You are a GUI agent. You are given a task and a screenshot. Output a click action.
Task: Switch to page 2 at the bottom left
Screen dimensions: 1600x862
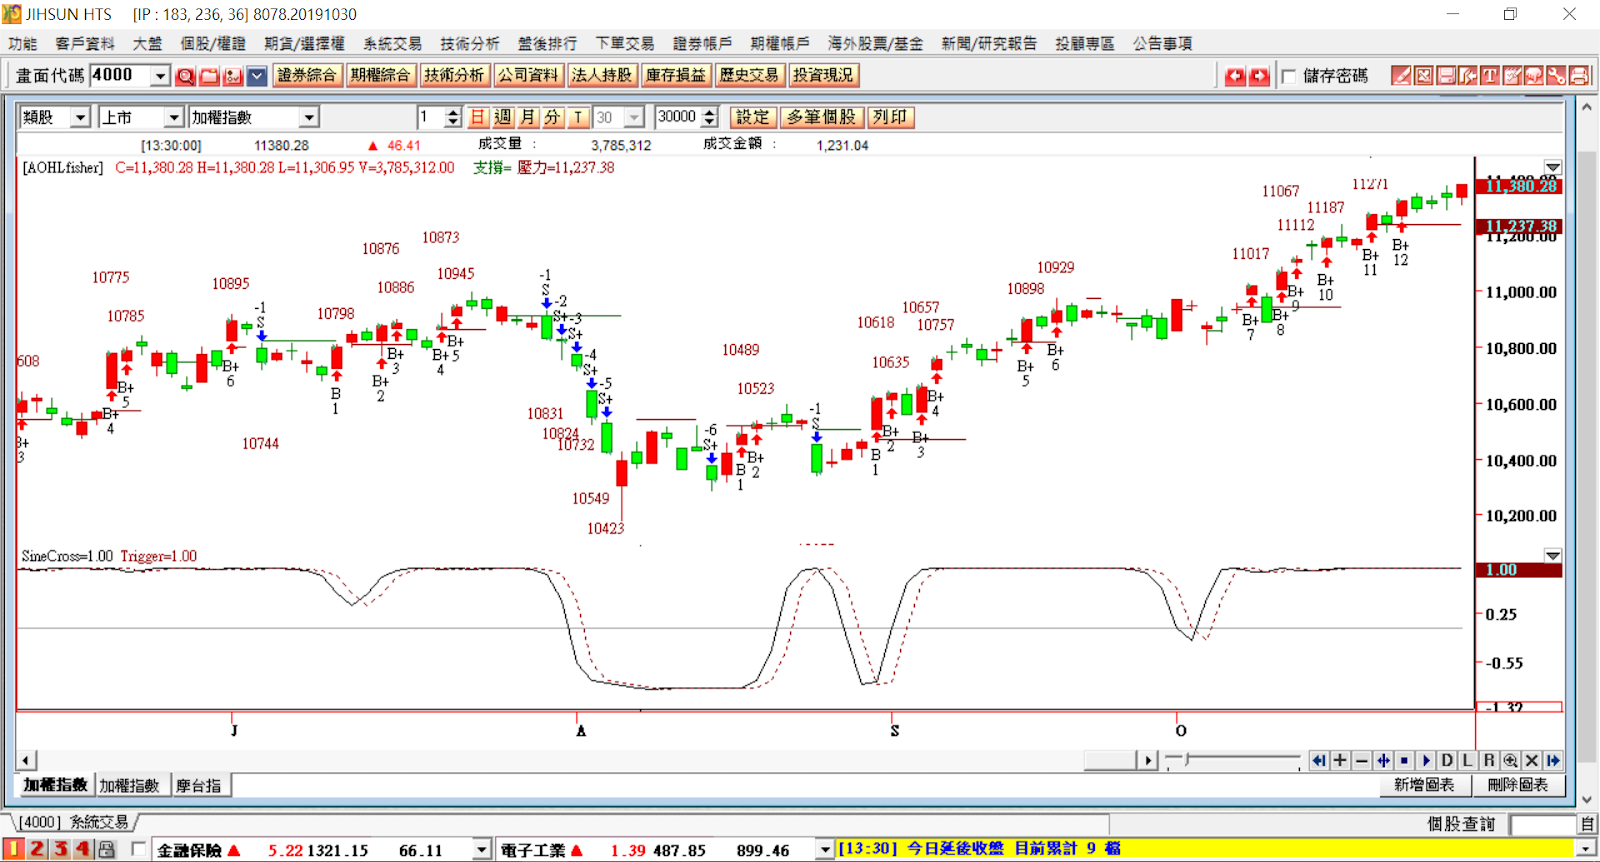coord(36,849)
